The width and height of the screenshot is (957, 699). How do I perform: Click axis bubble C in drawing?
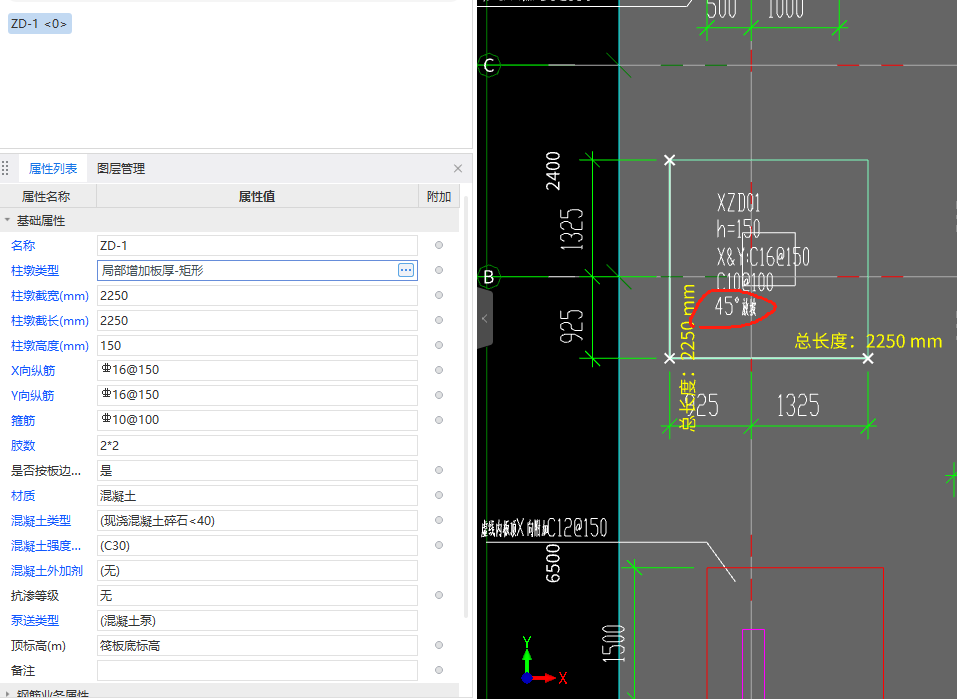tap(489, 65)
